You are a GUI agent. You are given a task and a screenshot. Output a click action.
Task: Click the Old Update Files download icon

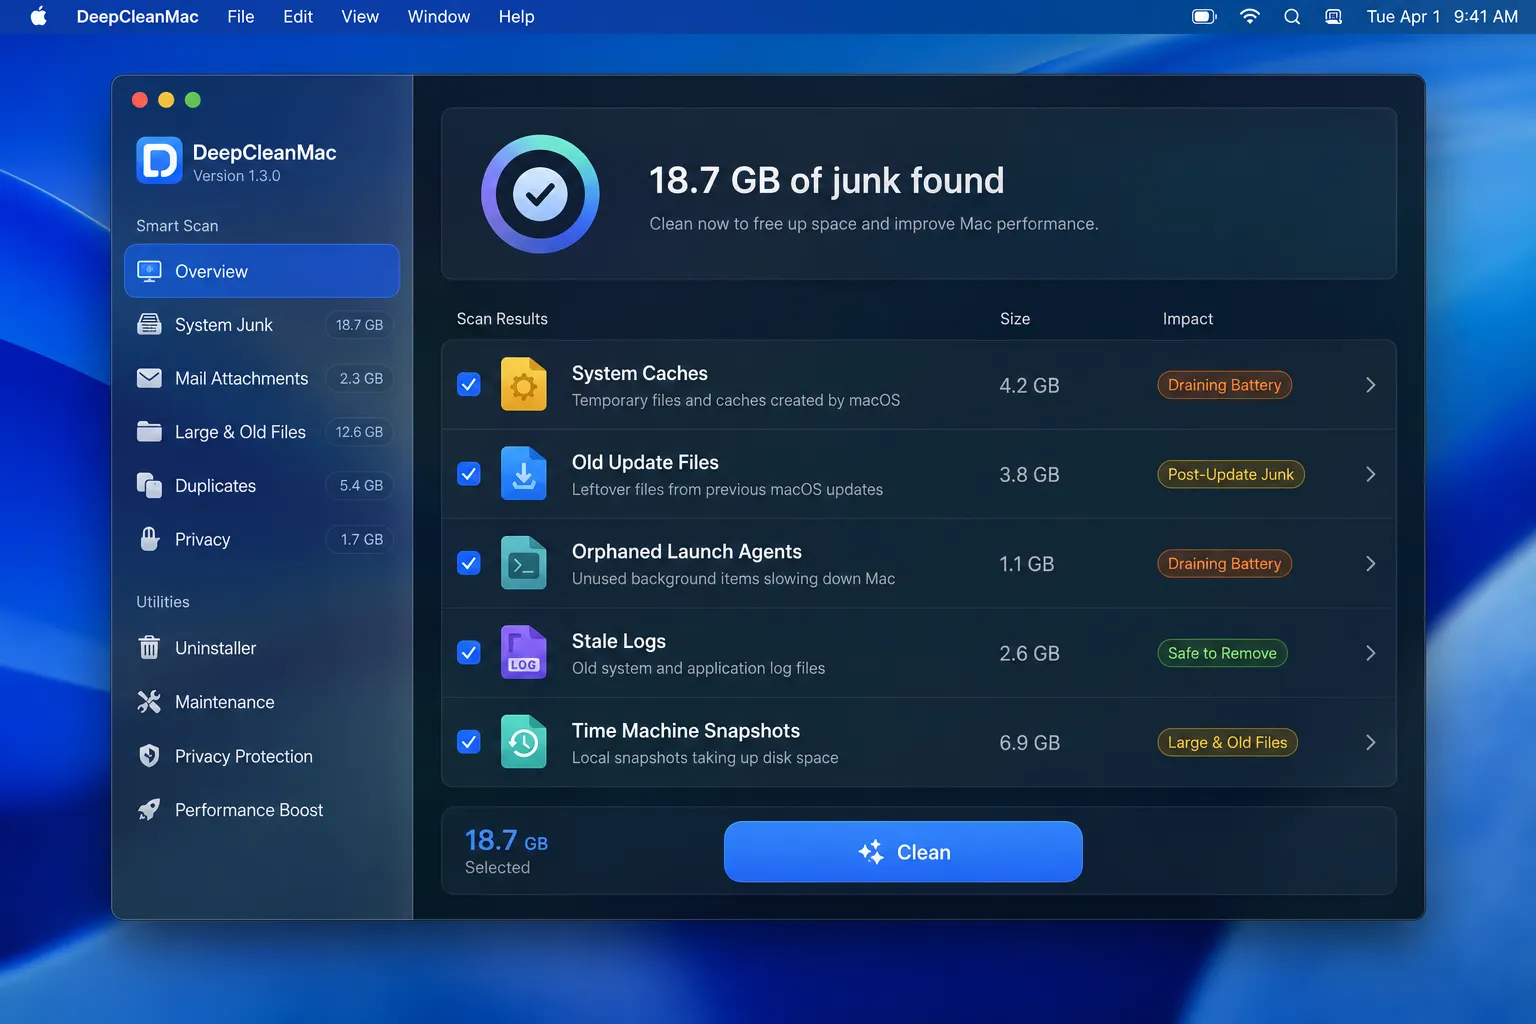524,474
